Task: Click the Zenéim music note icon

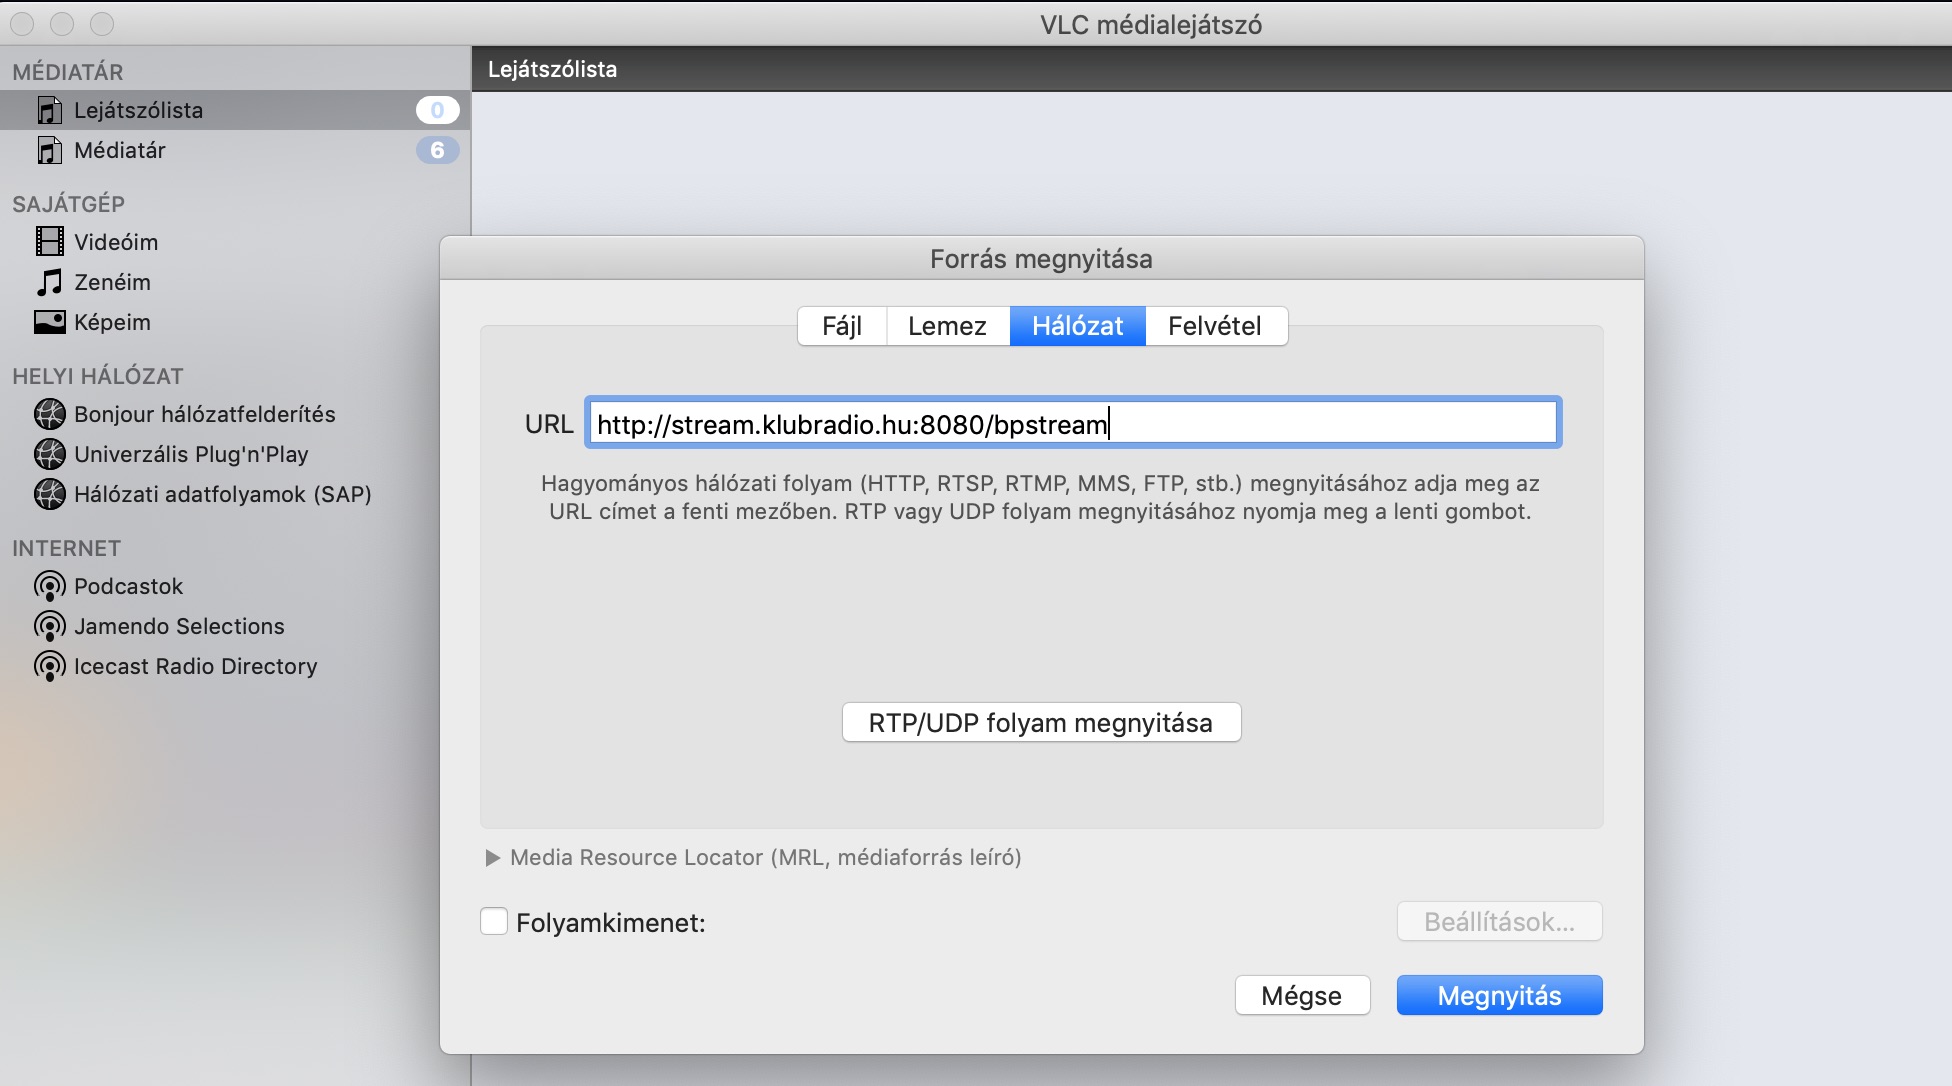Action: click(x=49, y=282)
